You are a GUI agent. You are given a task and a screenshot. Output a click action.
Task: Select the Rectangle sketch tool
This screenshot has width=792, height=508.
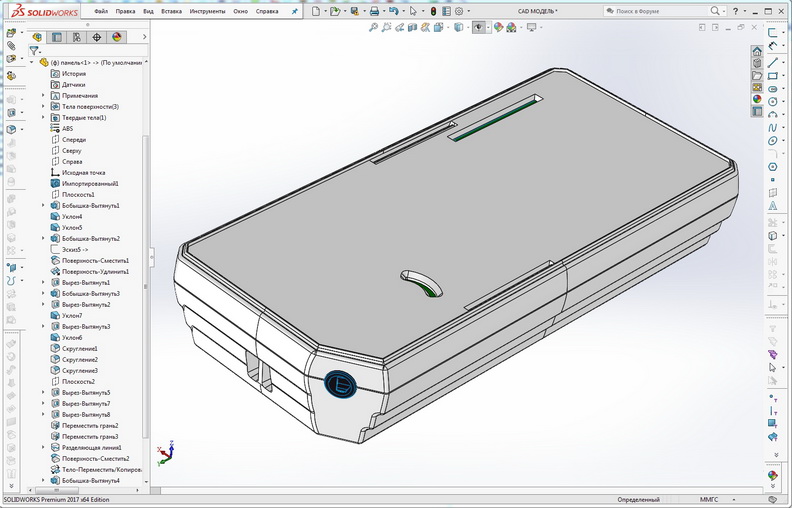click(772, 76)
